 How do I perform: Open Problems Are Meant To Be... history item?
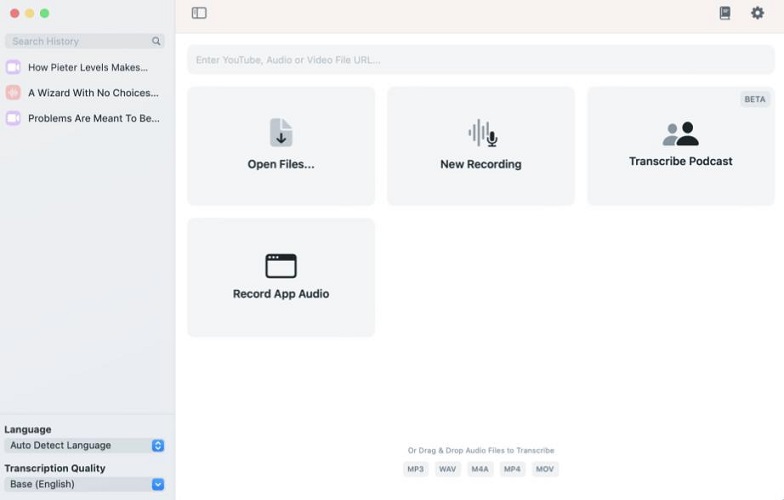pyautogui.click(x=84, y=118)
